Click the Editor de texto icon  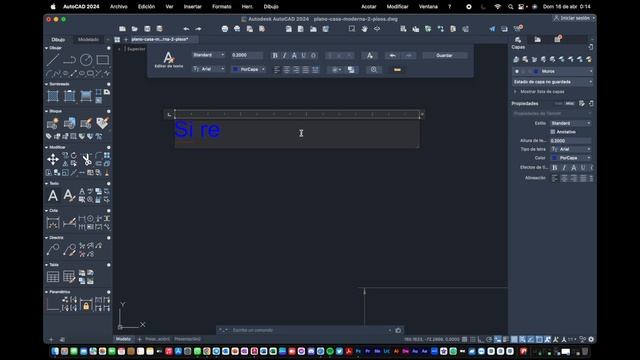tap(169, 60)
